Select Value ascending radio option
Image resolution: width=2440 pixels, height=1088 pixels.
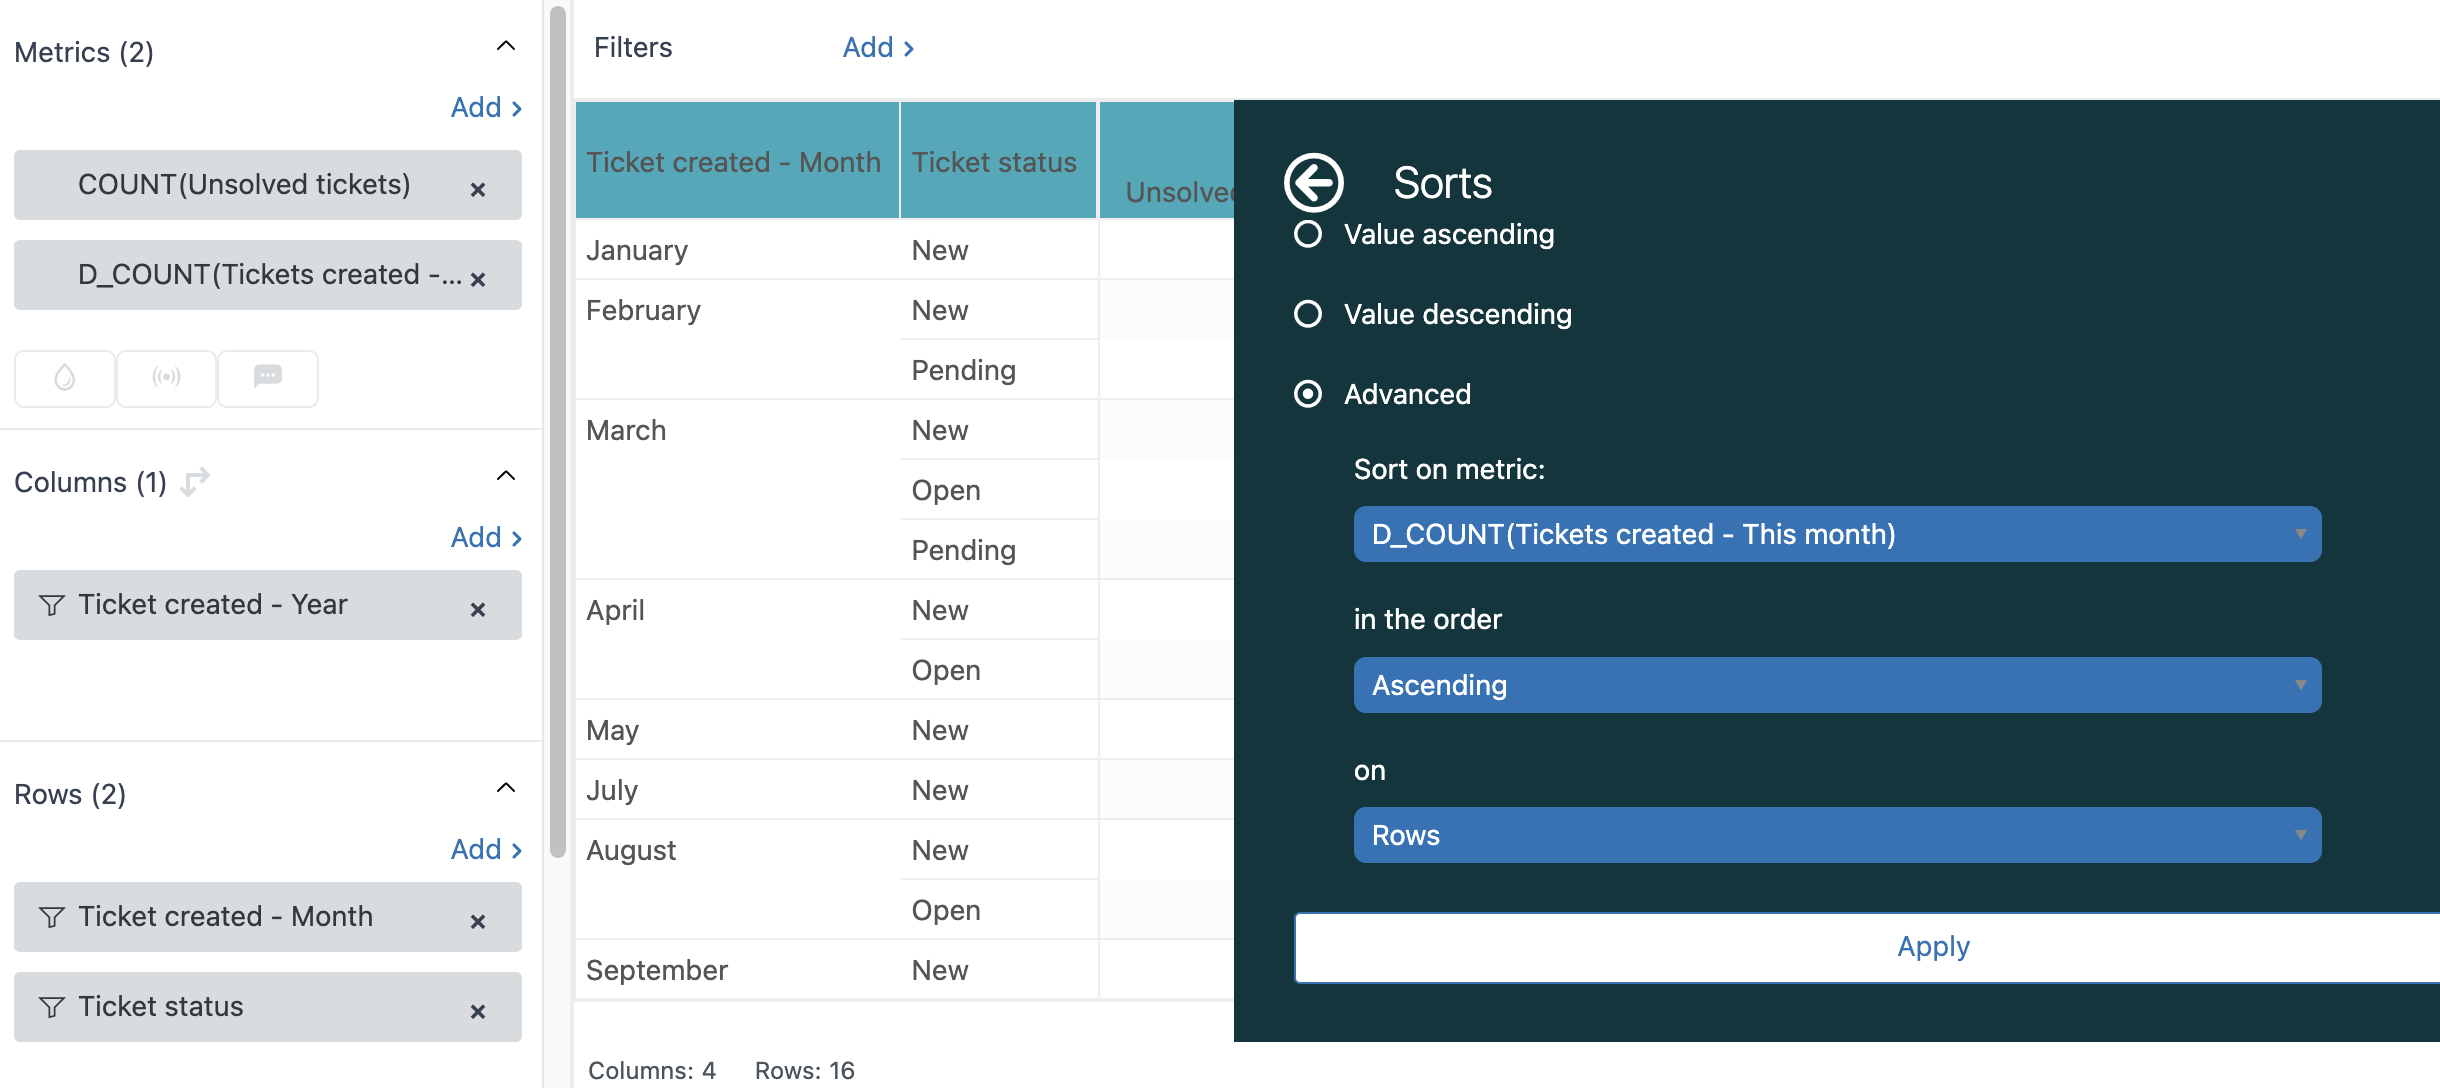(1307, 234)
